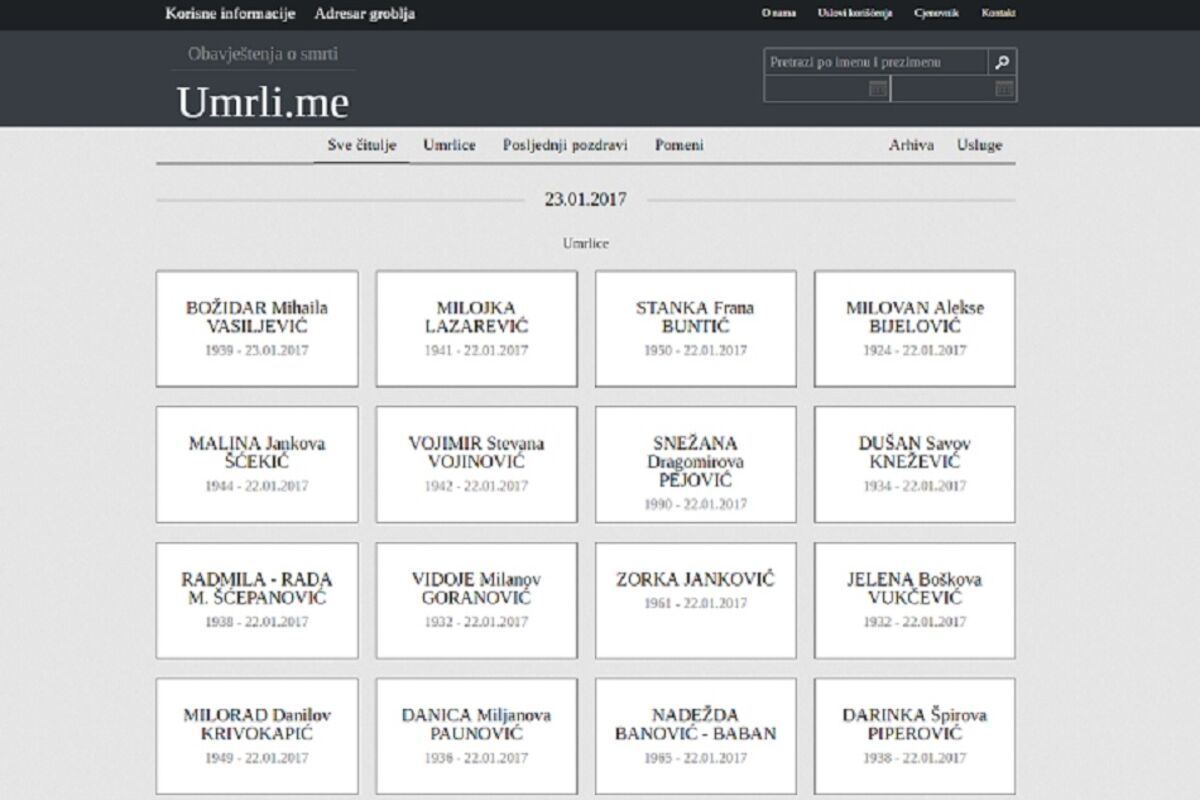Select the Sve čitulje tab
Image resolution: width=1200 pixels, height=800 pixels.
(x=362, y=145)
